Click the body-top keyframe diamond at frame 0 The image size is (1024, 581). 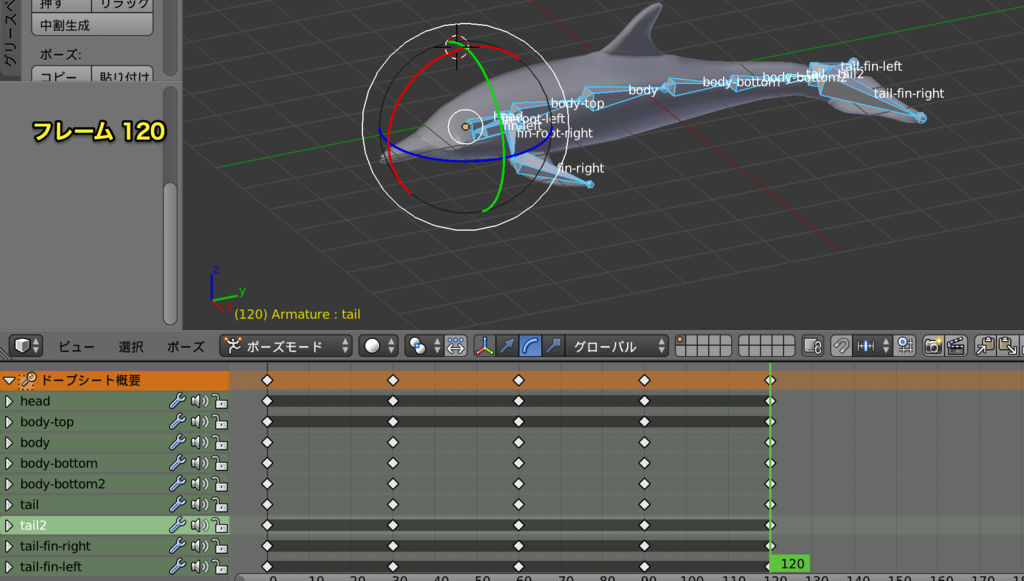point(266,422)
